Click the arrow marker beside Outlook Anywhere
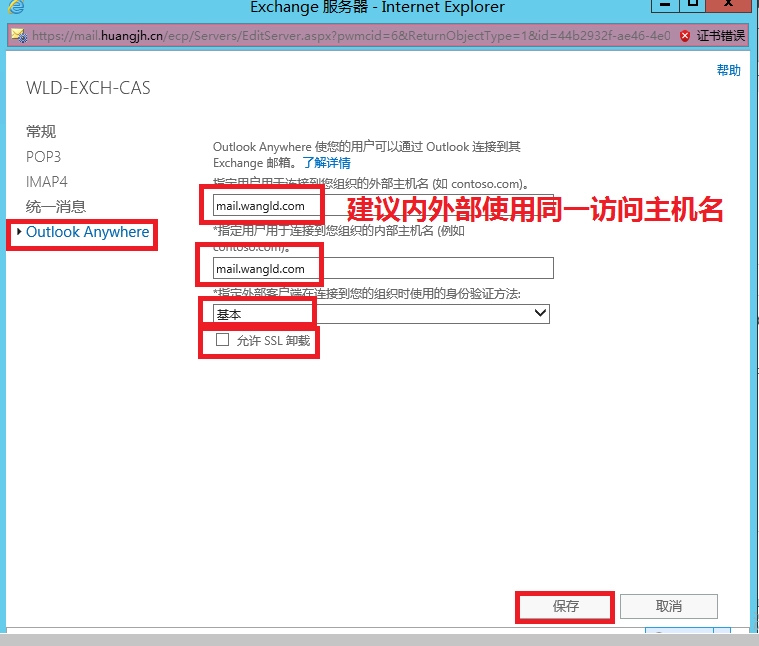This screenshot has height=646, width=759. click(17, 232)
